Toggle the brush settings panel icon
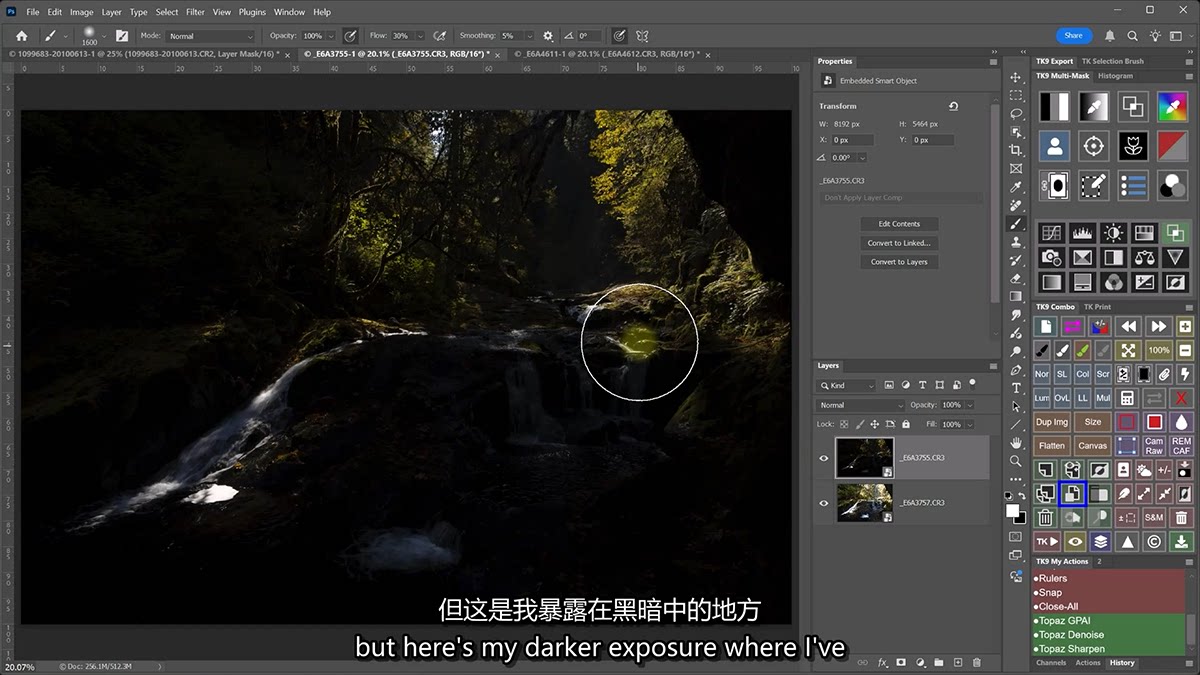Screen dimensions: 1200x675 [x=122, y=36]
